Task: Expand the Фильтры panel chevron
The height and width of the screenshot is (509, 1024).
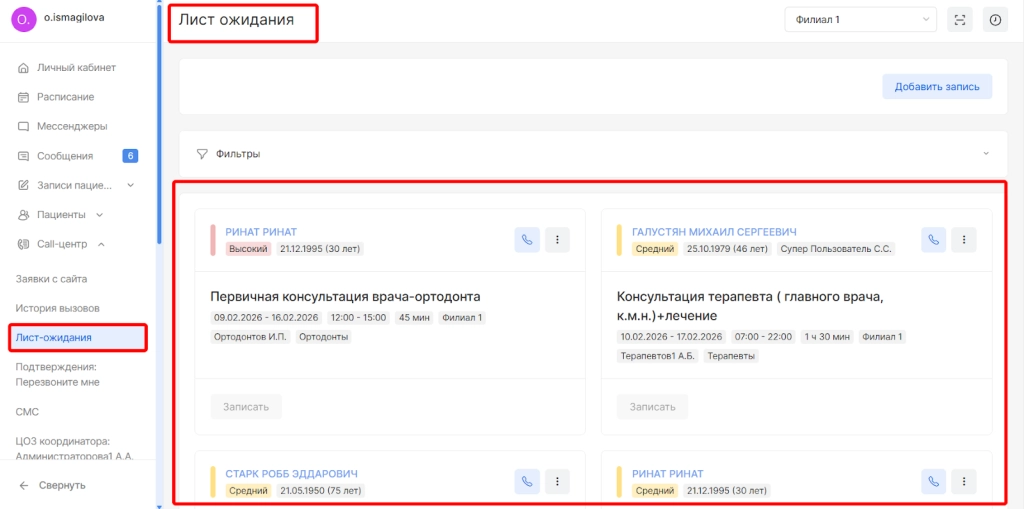Action: (x=986, y=154)
